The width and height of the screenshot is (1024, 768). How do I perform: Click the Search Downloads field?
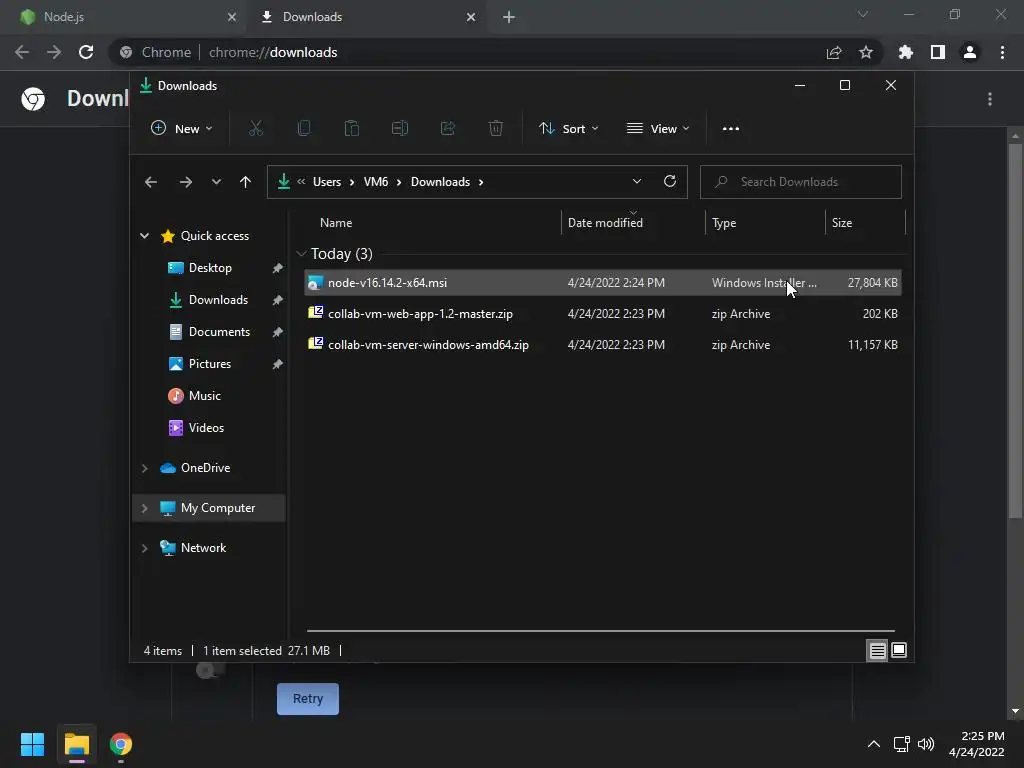[x=801, y=182]
